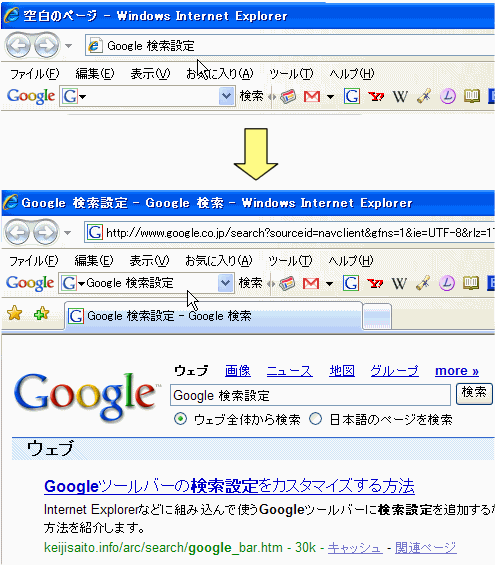This screenshot has height=565, width=495.
Task: Click Google toolbar logo in upper window
Action: [31, 96]
